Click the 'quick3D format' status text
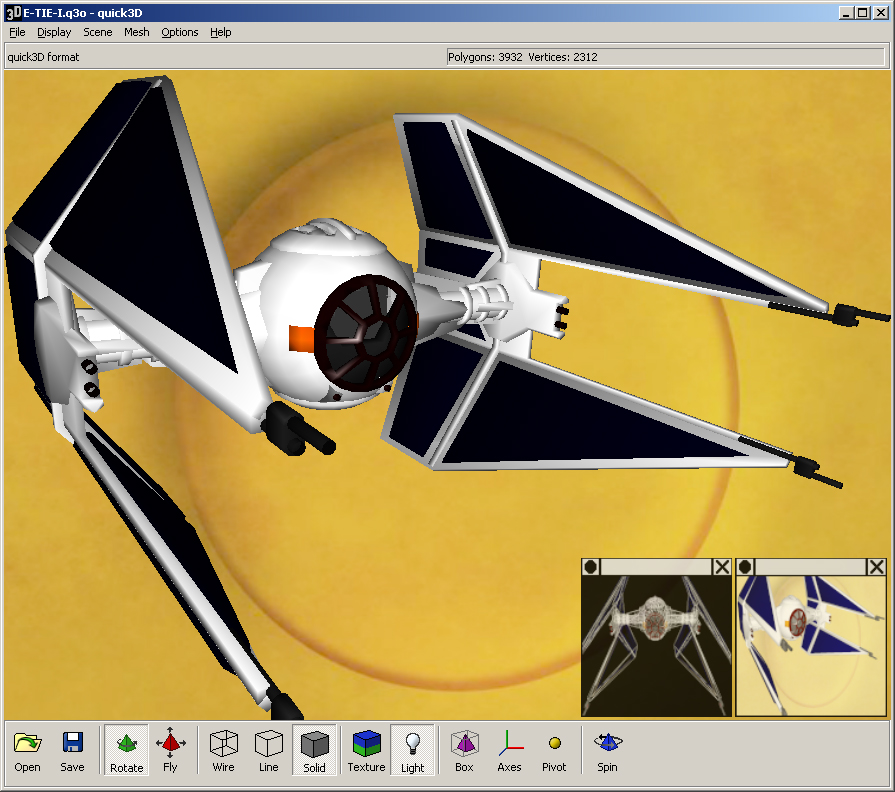Viewport: 895px width, 792px height. [x=43, y=57]
